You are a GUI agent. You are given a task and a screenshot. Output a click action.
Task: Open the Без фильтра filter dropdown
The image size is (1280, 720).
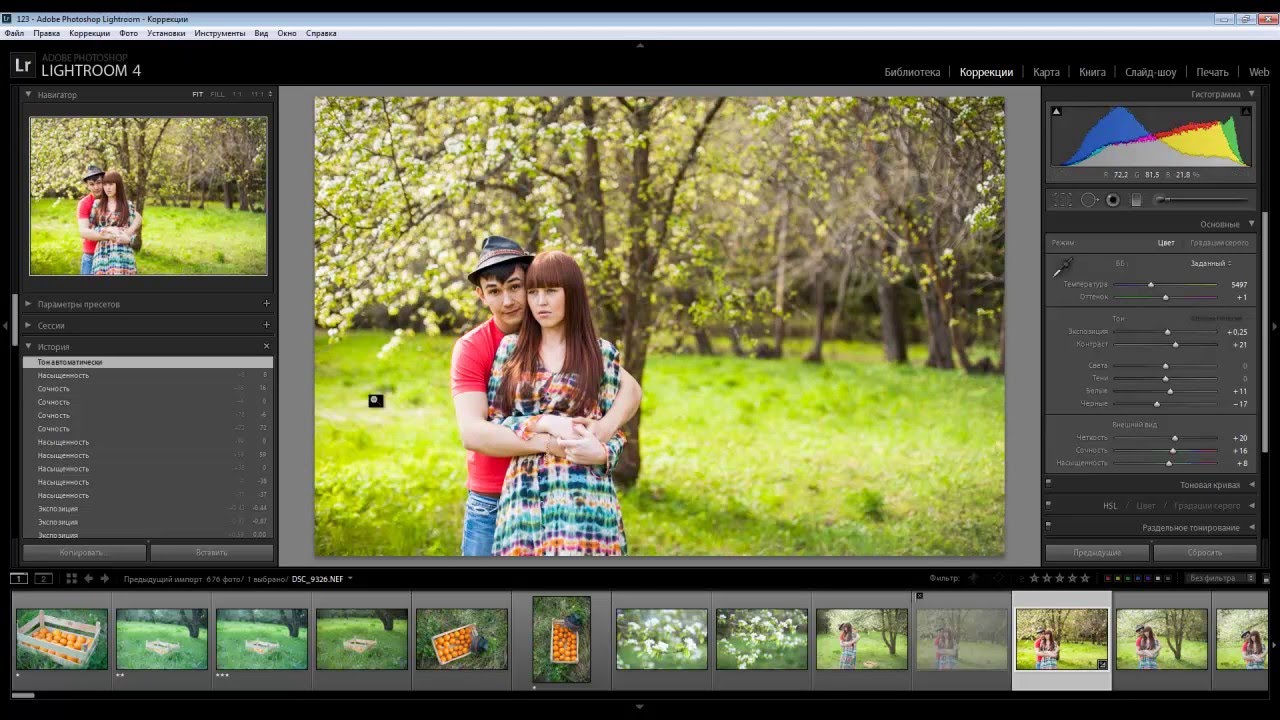tap(1220, 578)
